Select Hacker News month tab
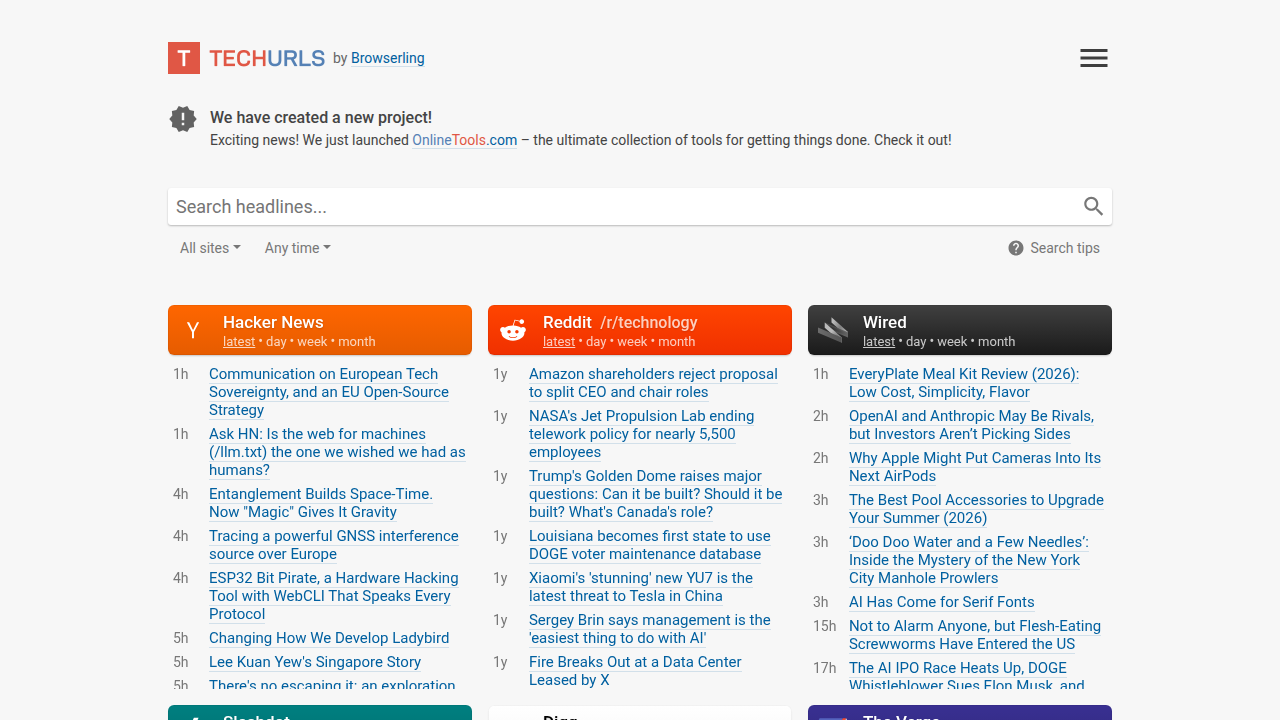 [x=357, y=341]
